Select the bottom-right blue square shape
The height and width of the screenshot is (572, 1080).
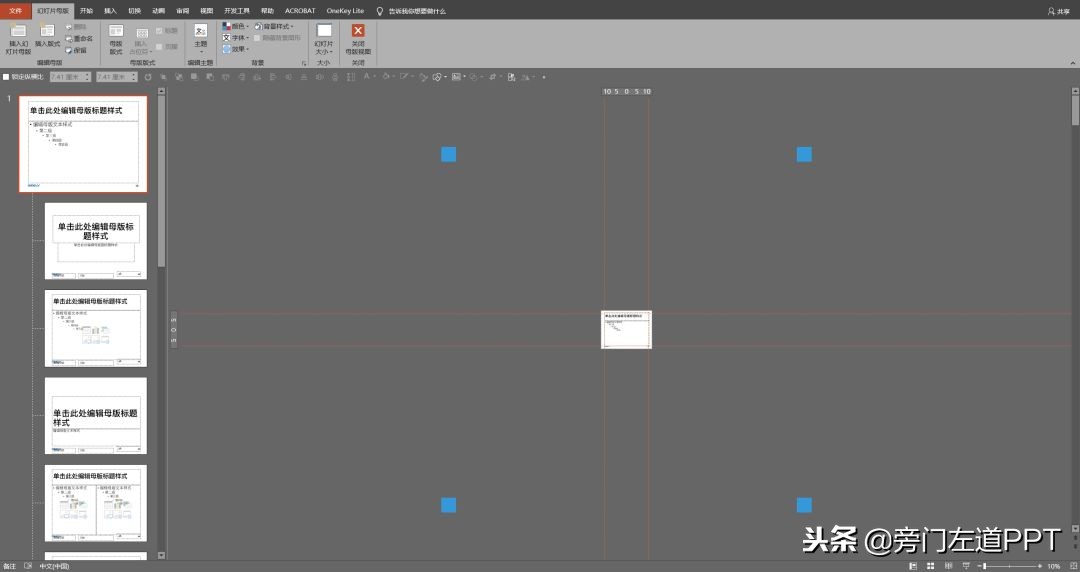804,505
